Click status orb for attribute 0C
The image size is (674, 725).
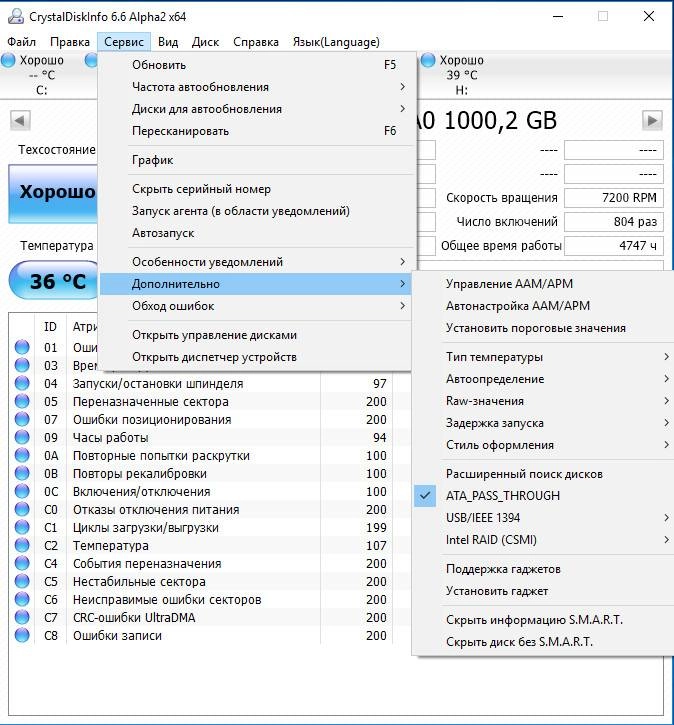[x=22, y=492]
